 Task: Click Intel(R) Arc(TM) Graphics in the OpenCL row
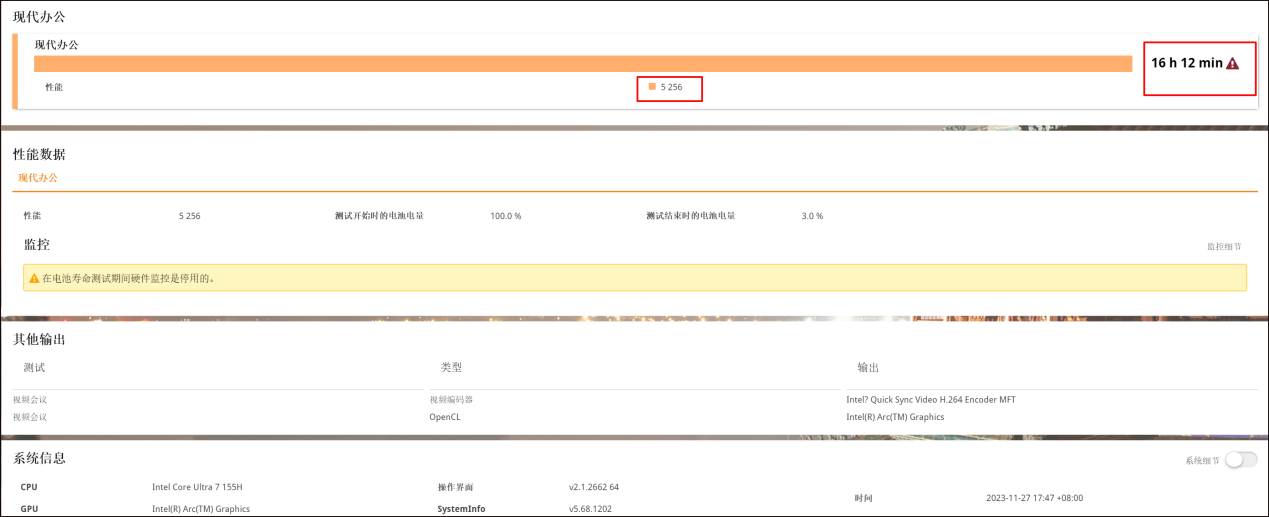click(x=895, y=417)
